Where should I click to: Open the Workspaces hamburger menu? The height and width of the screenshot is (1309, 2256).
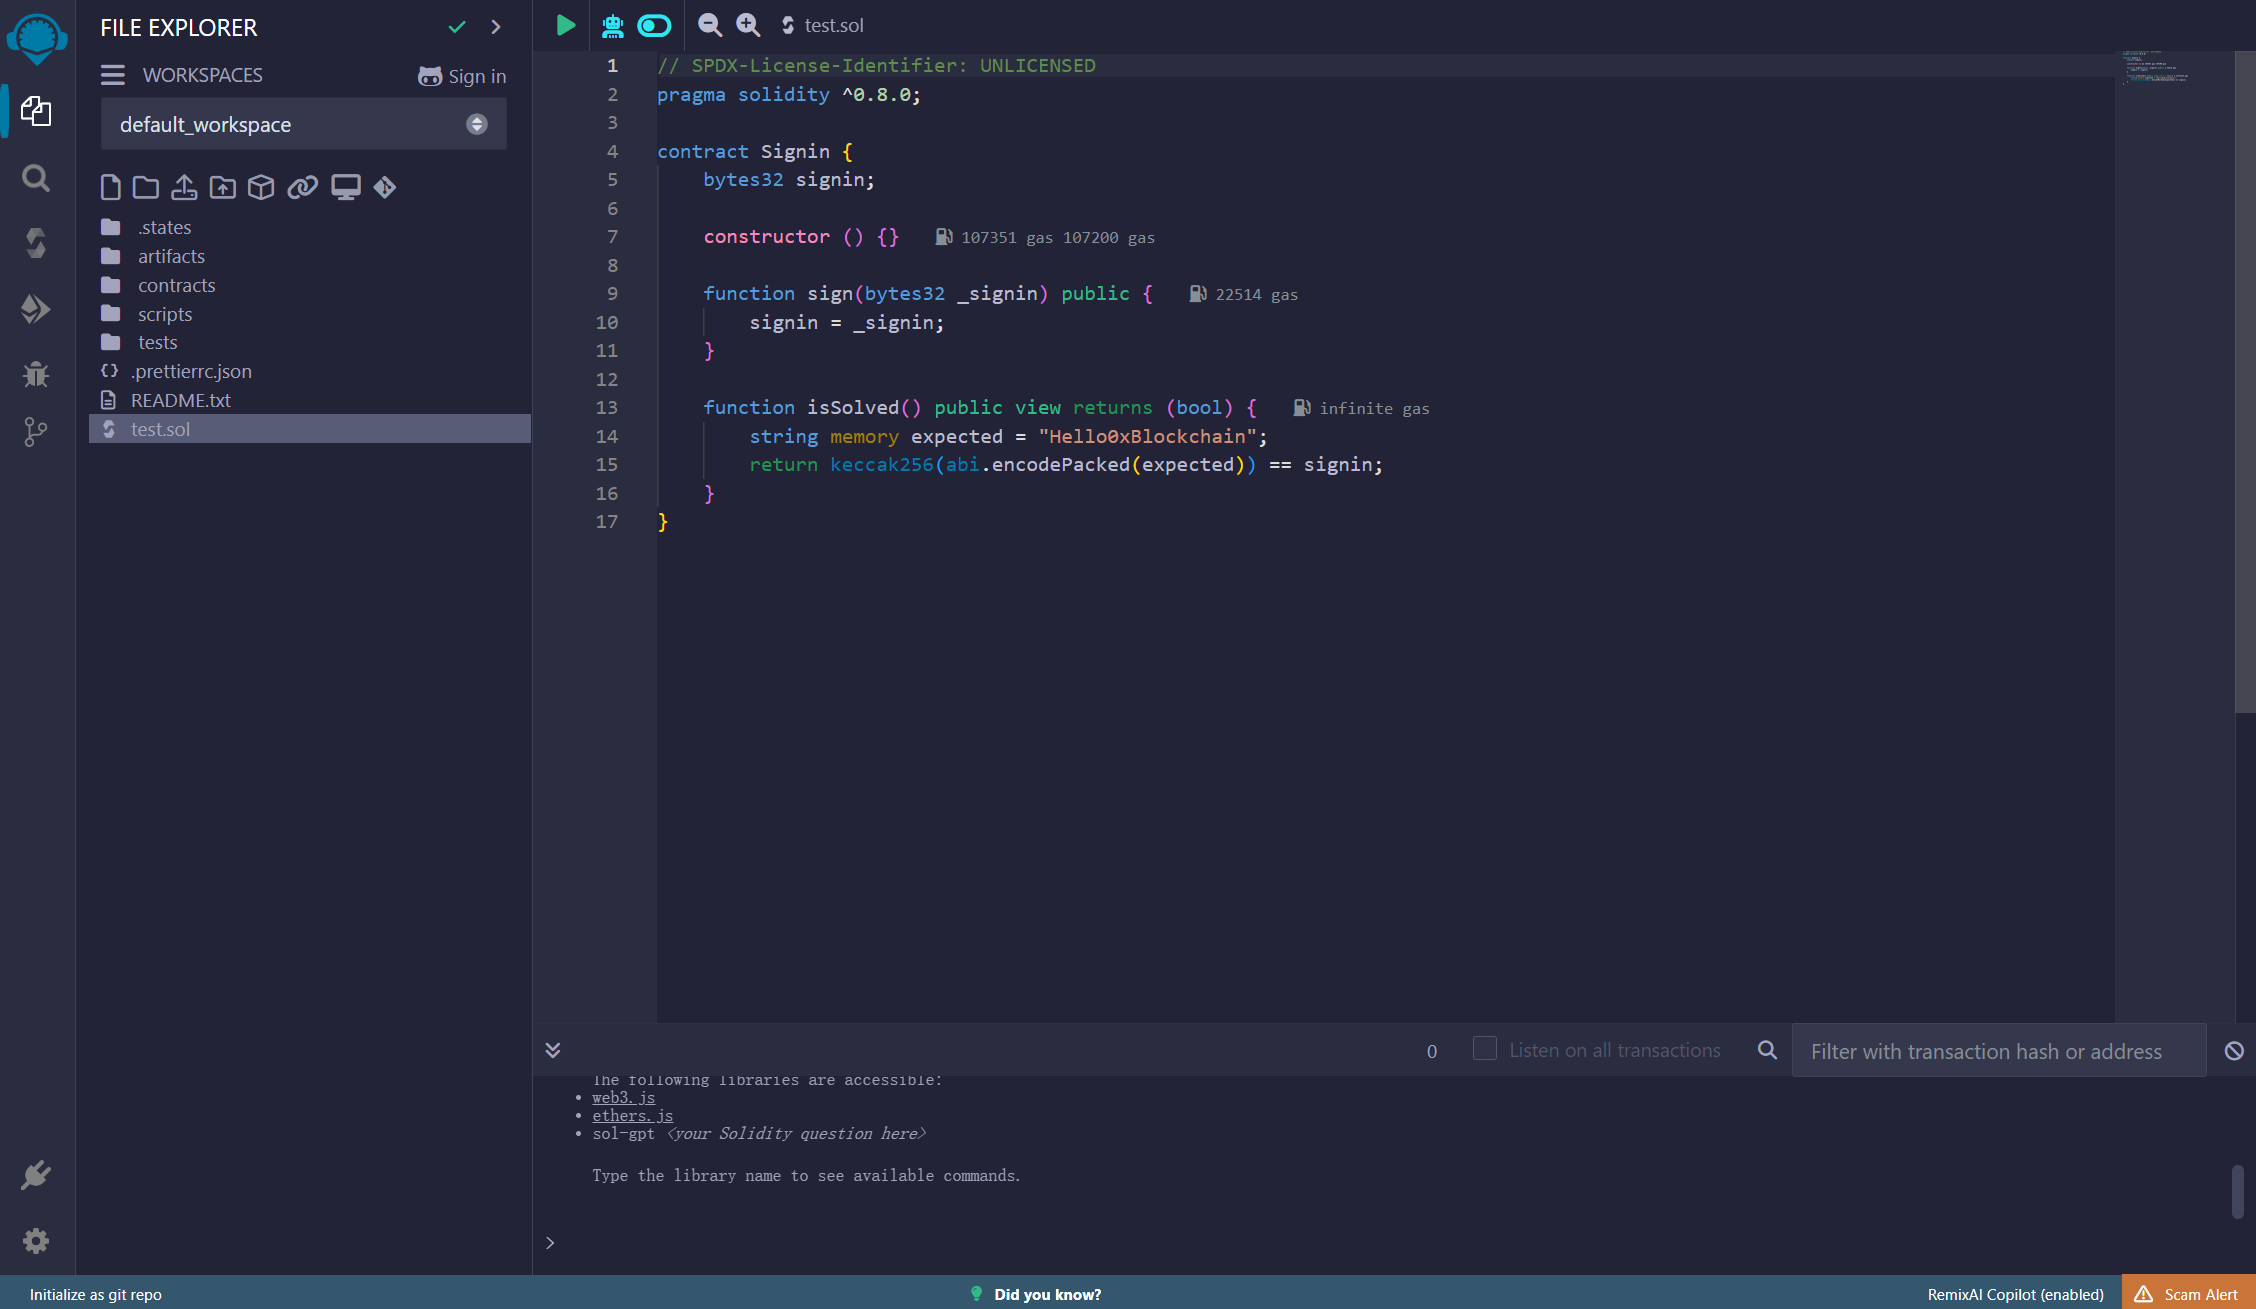(x=113, y=75)
